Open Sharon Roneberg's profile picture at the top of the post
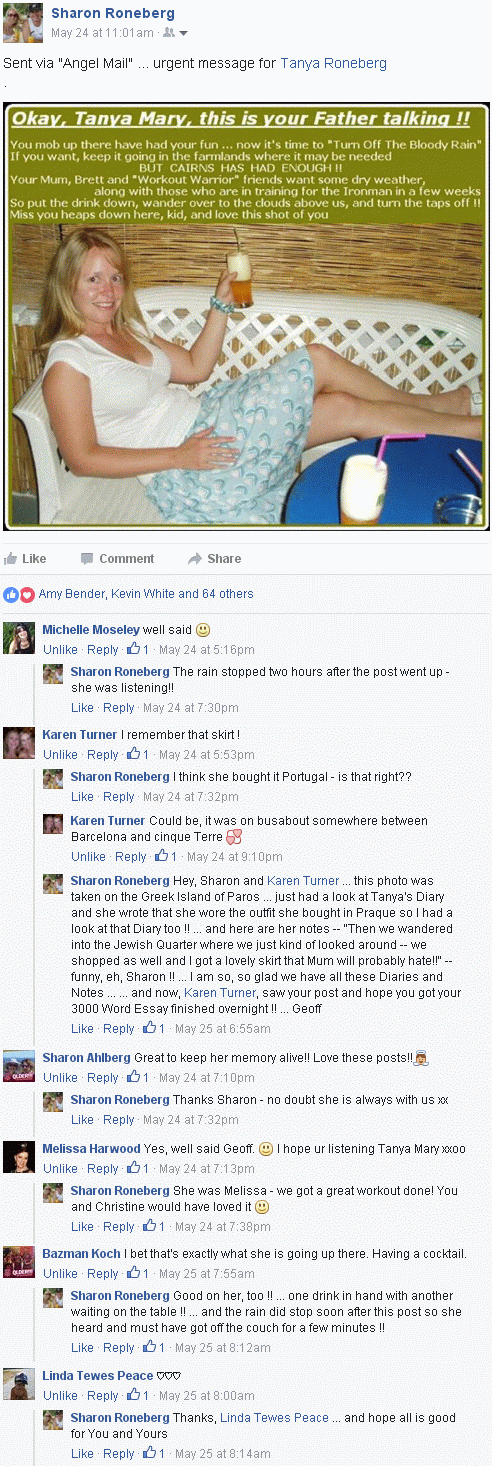492x1466 pixels. (x=23, y=22)
